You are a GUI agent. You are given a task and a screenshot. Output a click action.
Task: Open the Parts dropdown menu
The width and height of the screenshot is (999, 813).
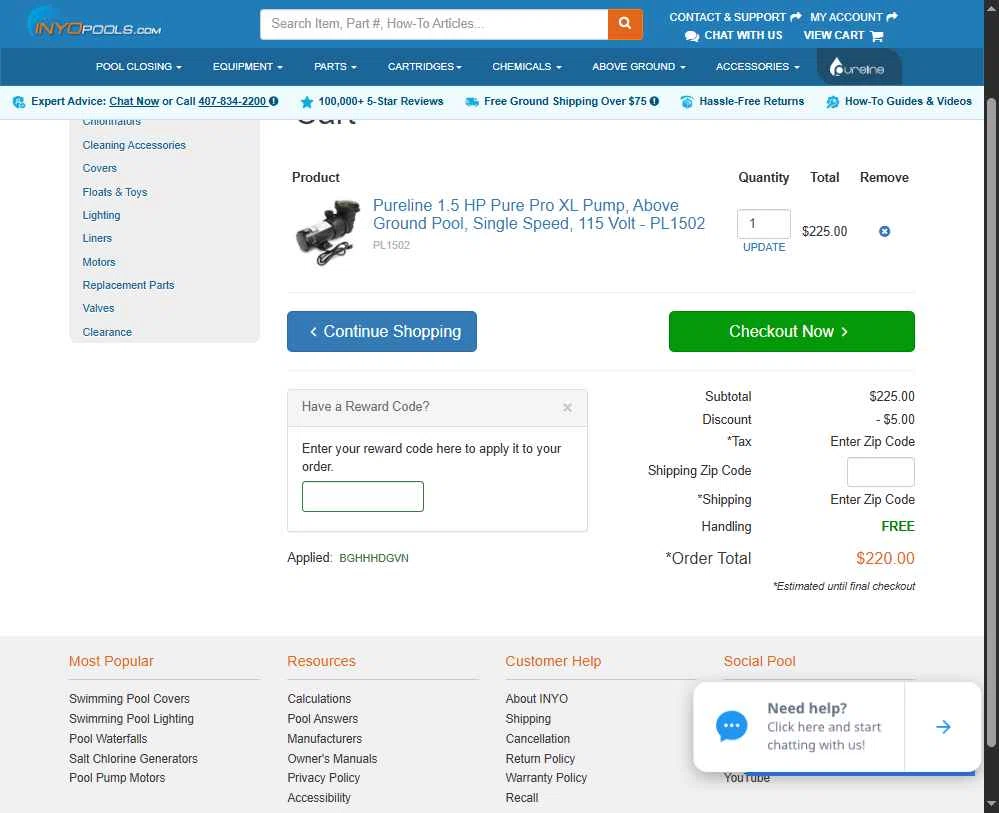point(334,66)
